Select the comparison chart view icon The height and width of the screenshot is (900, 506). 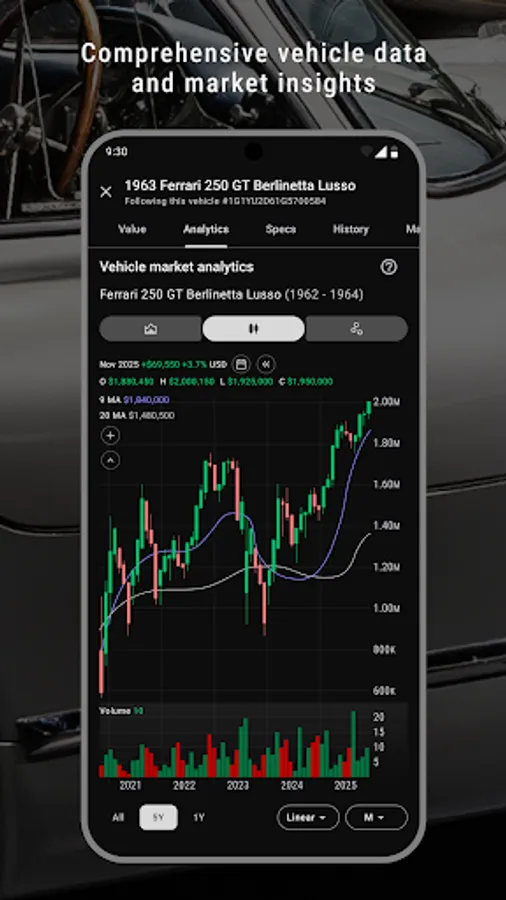(x=356, y=329)
